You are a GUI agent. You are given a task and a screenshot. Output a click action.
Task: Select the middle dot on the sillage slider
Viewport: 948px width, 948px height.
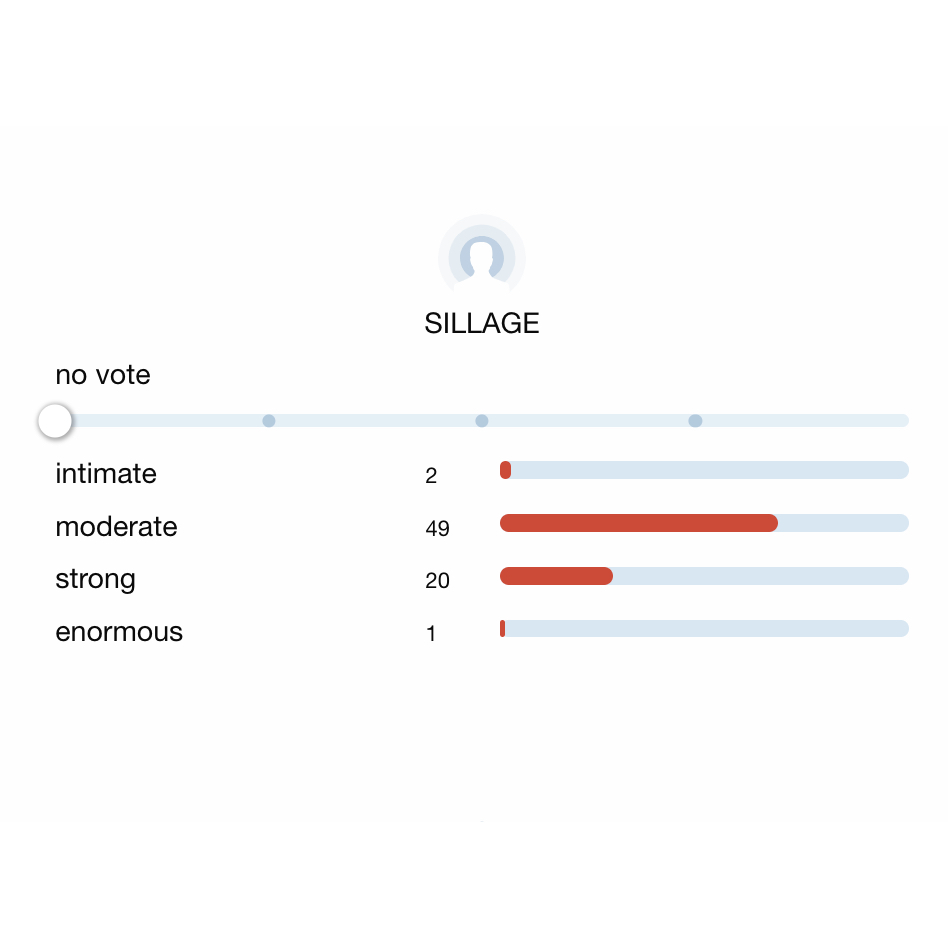482,421
